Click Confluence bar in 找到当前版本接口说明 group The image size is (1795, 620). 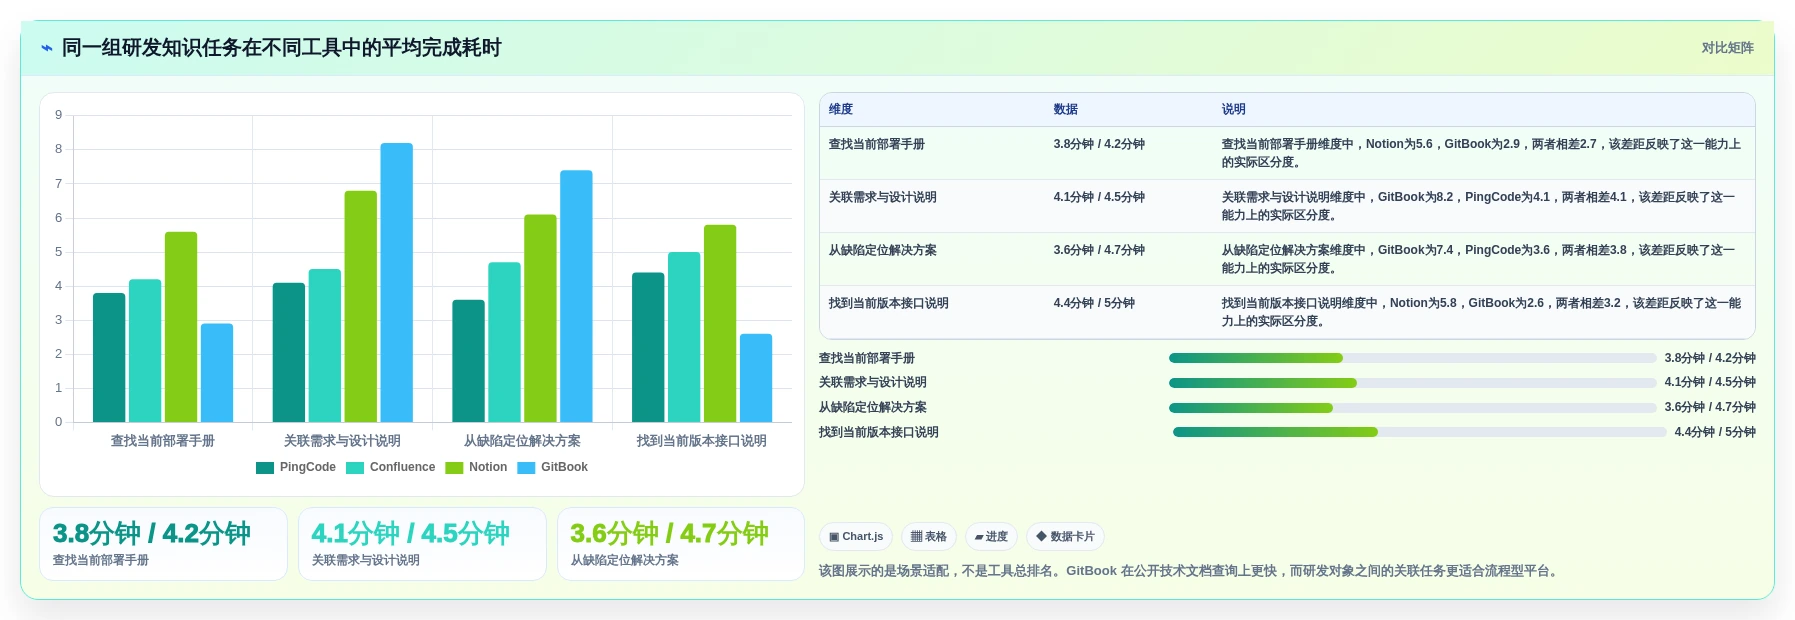point(684,337)
